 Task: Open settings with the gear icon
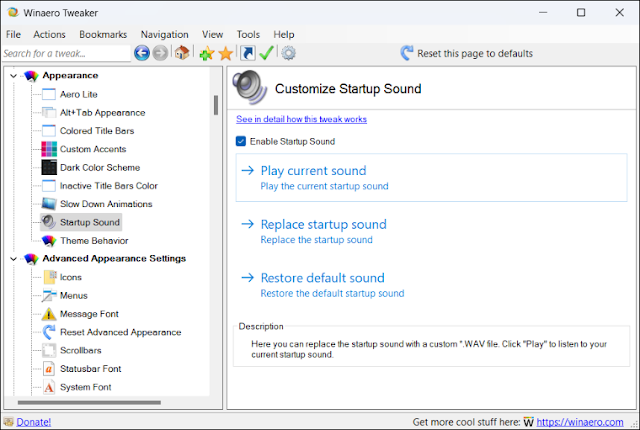click(288, 53)
